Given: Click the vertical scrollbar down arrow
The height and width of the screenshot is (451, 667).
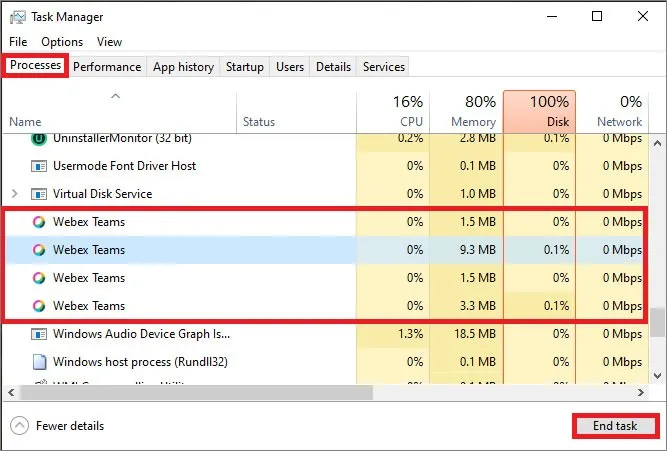Looking at the screenshot, I should (x=657, y=376).
